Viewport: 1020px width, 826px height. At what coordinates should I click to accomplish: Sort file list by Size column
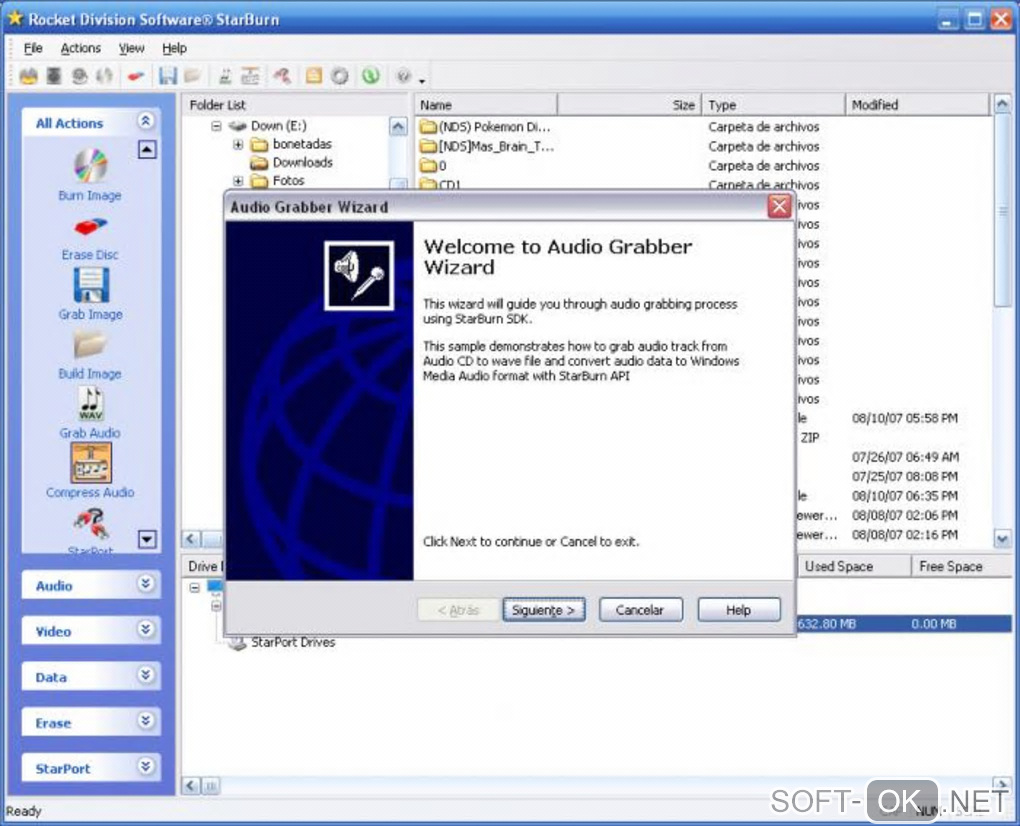click(x=630, y=105)
